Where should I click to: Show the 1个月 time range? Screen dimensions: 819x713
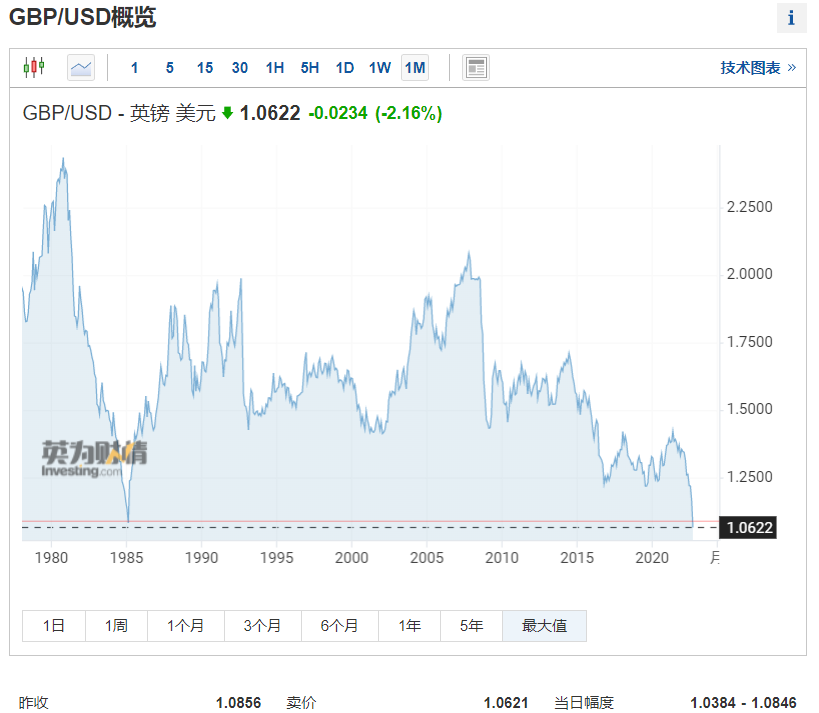click(186, 626)
